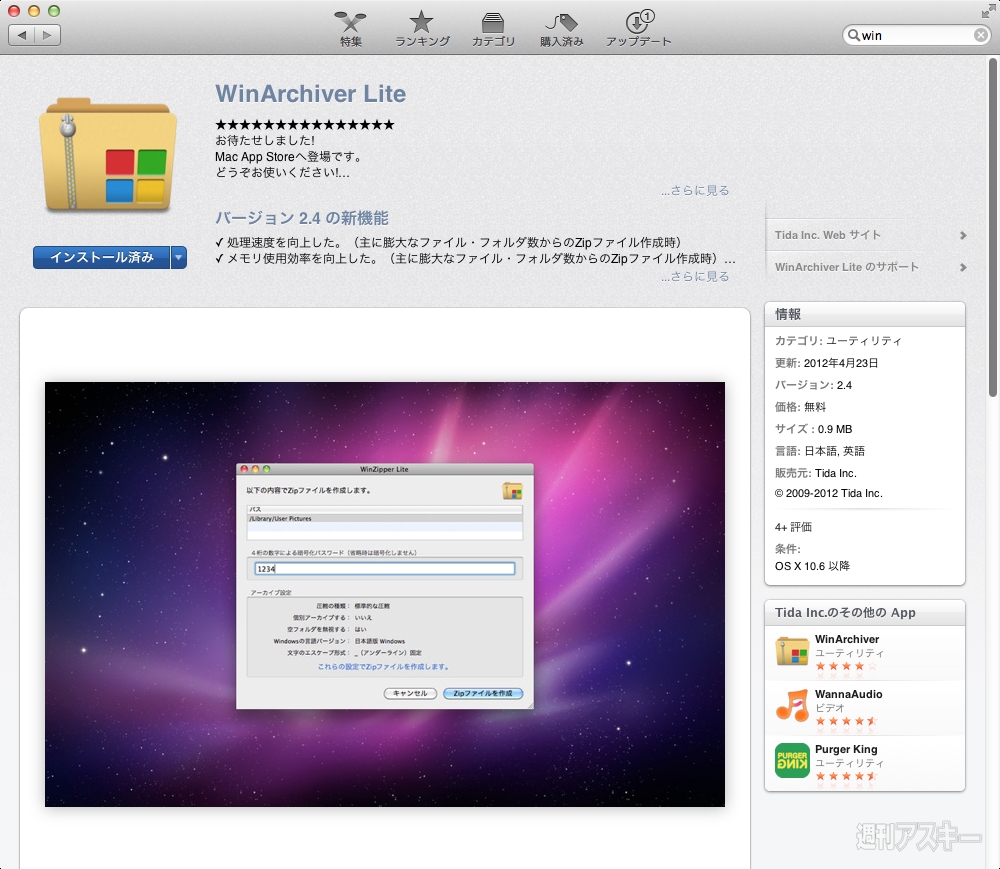The width and height of the screenshot is (1000, 869).
Task: Click the search field containing 'win'
Action: 916,35
